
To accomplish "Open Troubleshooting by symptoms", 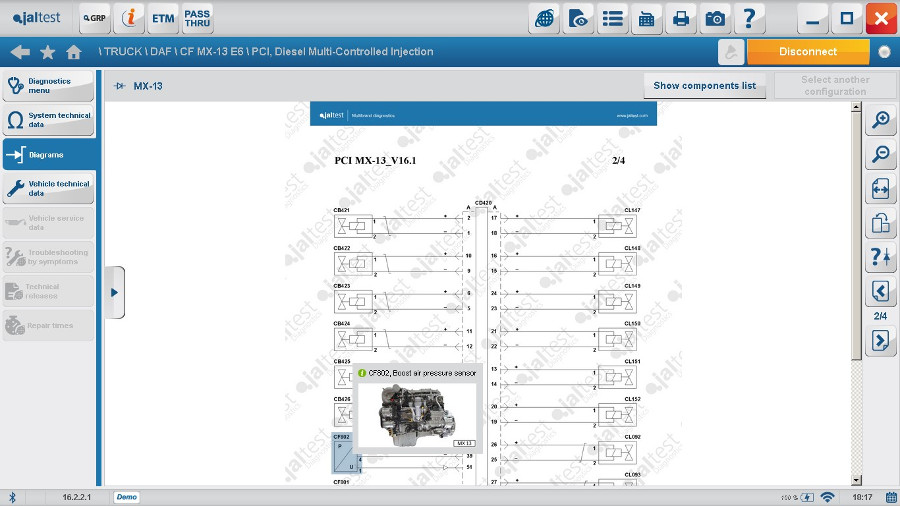I will pyautogui.click(x=48, y=256).
